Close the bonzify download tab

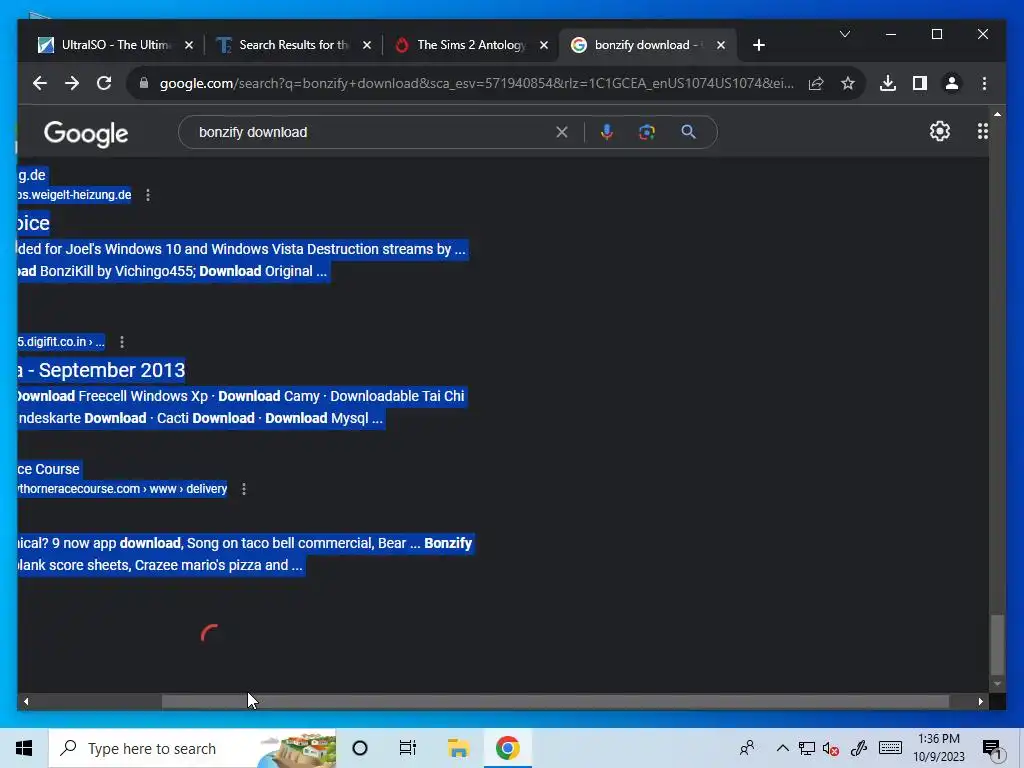721,45
